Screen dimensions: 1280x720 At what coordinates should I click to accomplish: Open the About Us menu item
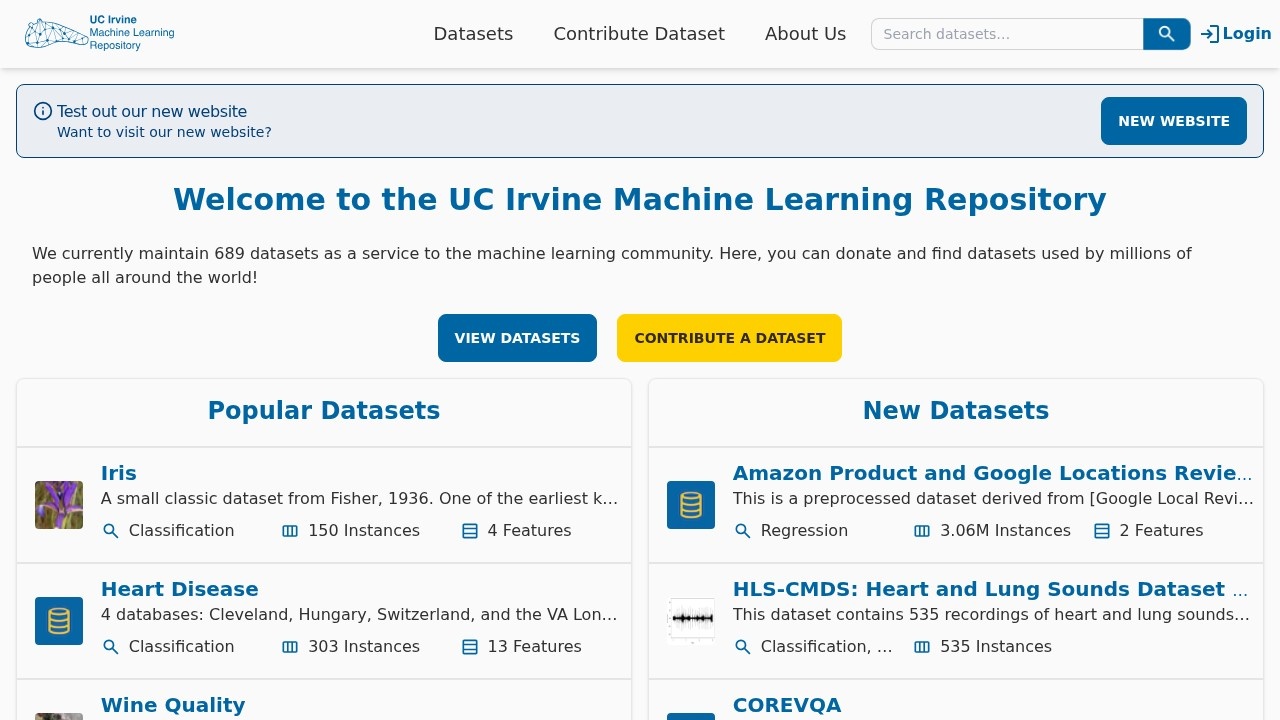click(x=805, y=34)
